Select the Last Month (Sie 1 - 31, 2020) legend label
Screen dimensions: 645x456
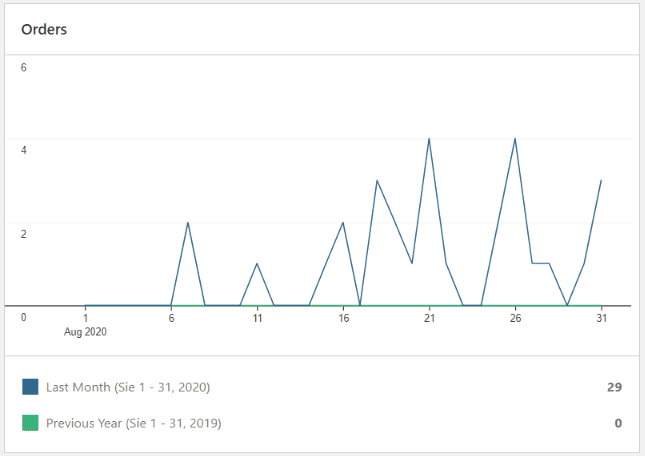pos(128,387)
